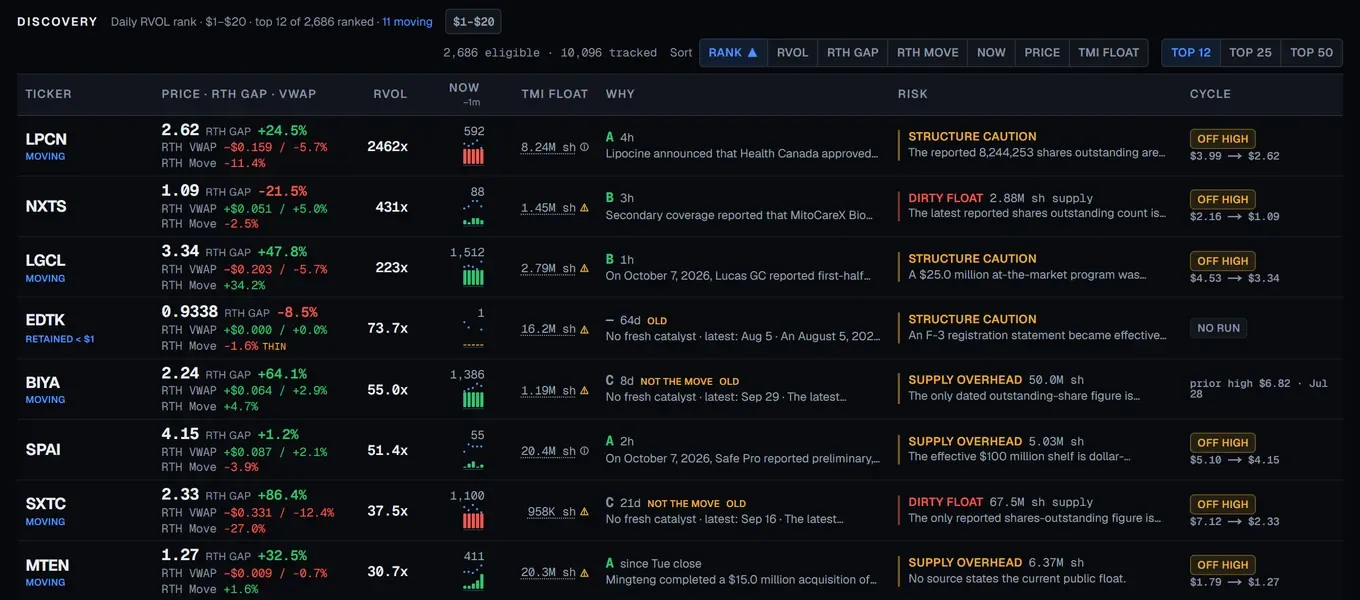The height and width of the screenshot is (600, 1360).
Task: Open the MTEN ticker
Action: 47,565
